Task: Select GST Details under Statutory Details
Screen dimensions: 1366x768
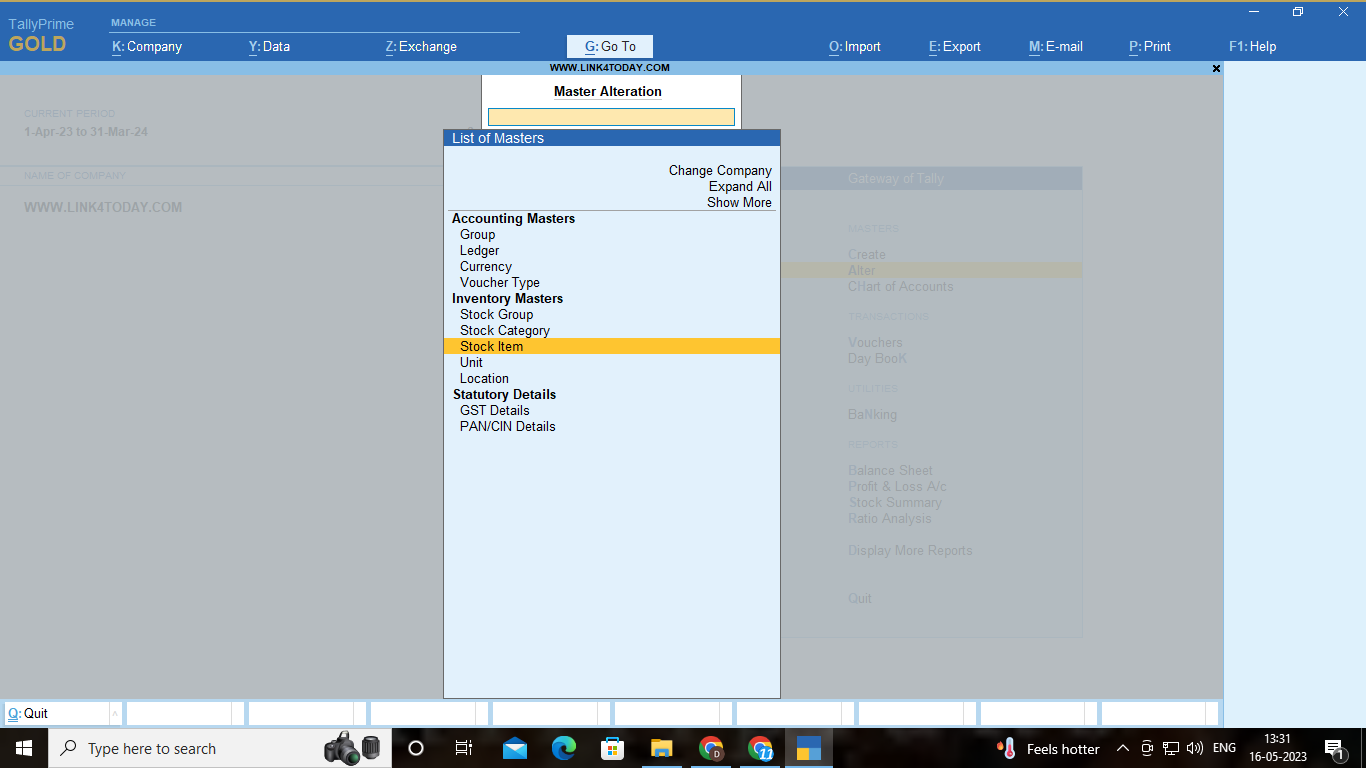Action: pyautogui.click(x=494, y=410)
